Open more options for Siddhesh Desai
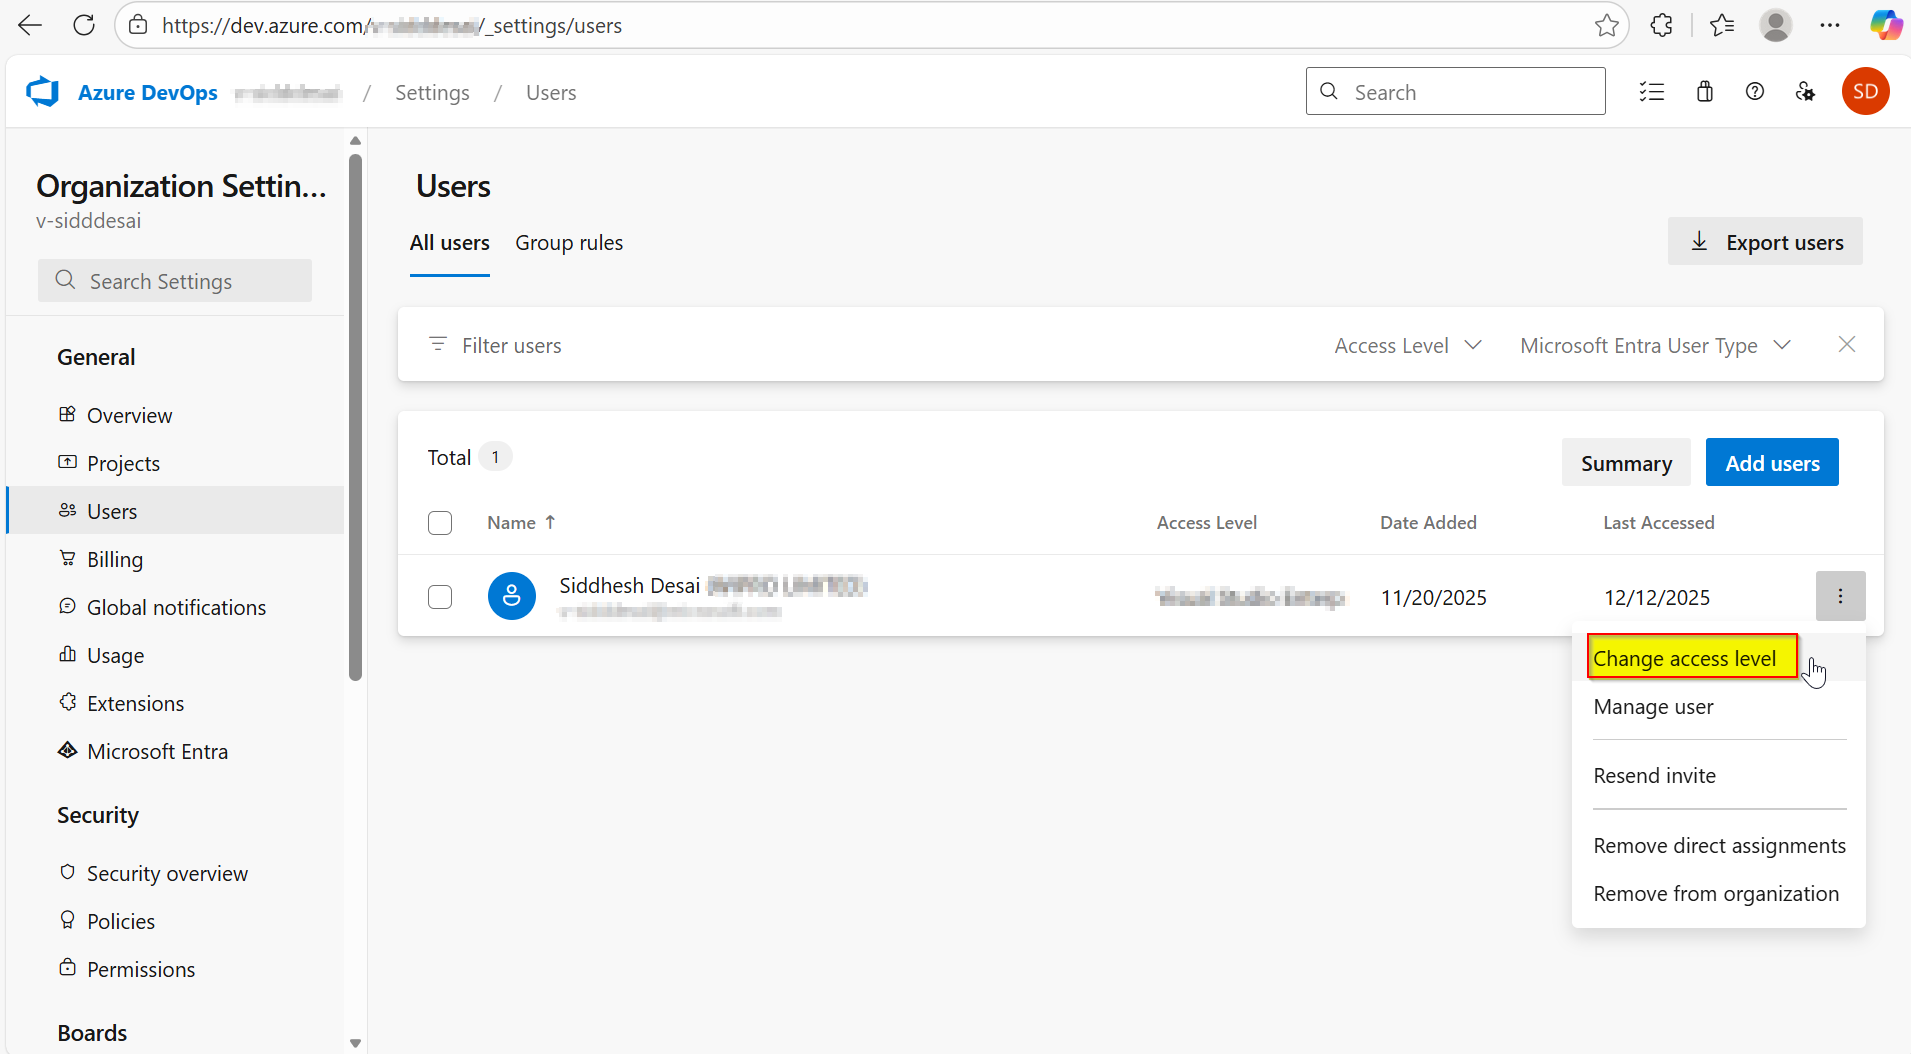Viewport: 1911px width, 1054px height. [x=1840, y=596]
